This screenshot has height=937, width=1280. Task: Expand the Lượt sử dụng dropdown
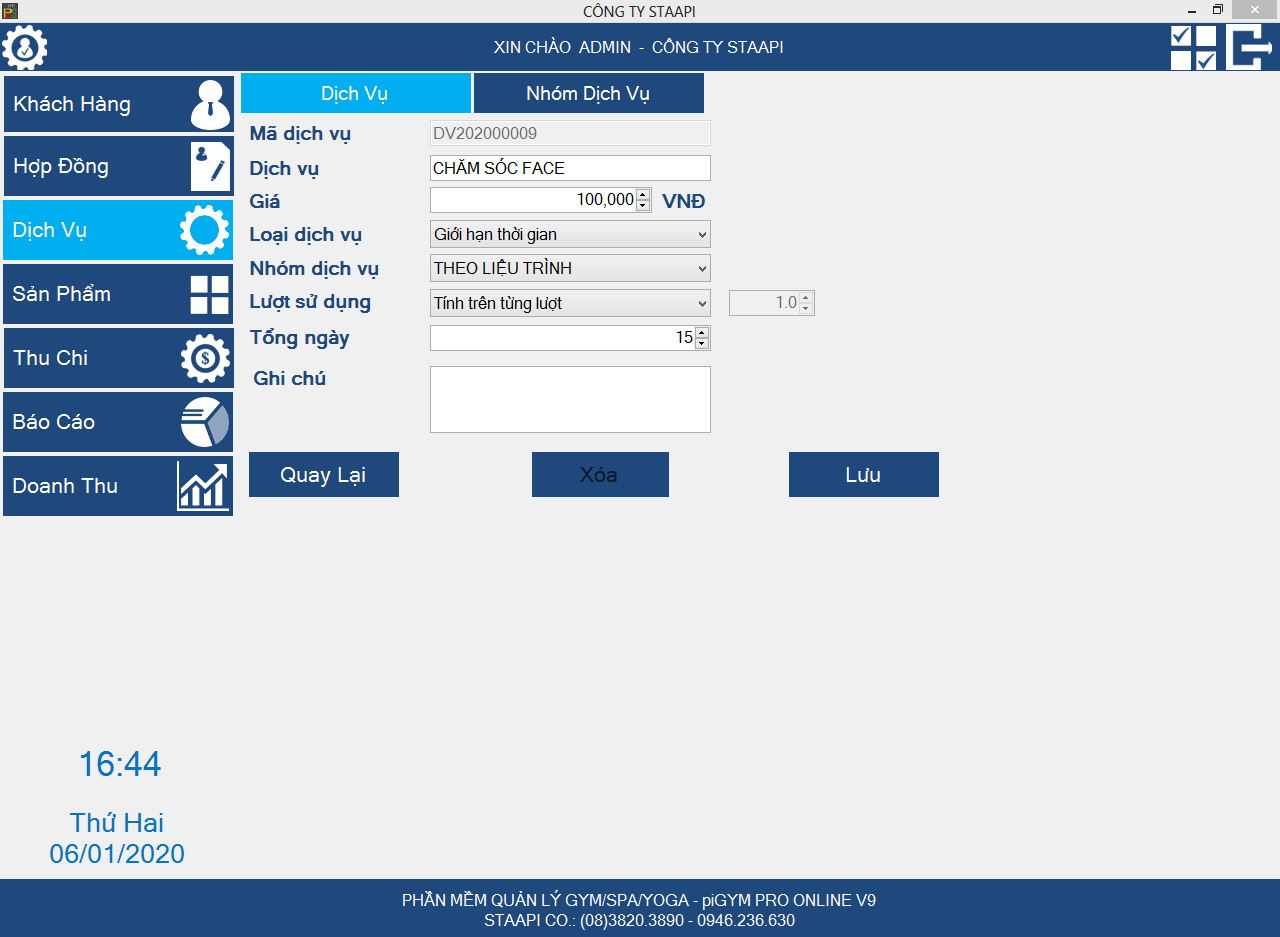tap(701, 303)
